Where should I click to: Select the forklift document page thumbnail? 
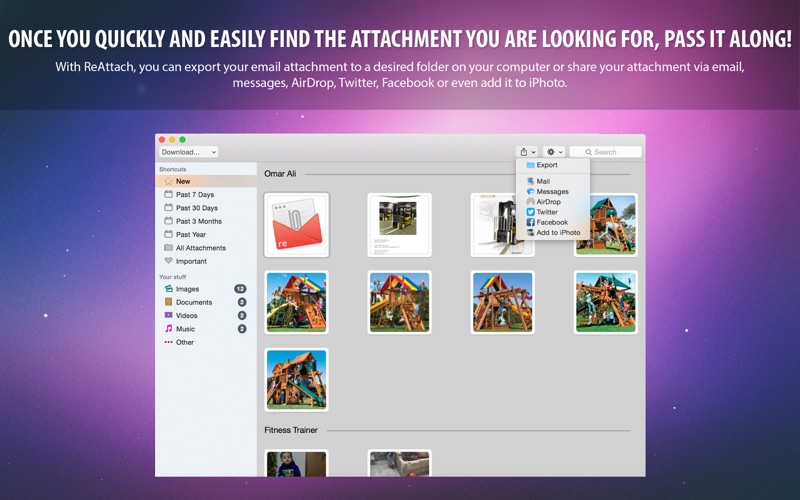pos(399,225)
